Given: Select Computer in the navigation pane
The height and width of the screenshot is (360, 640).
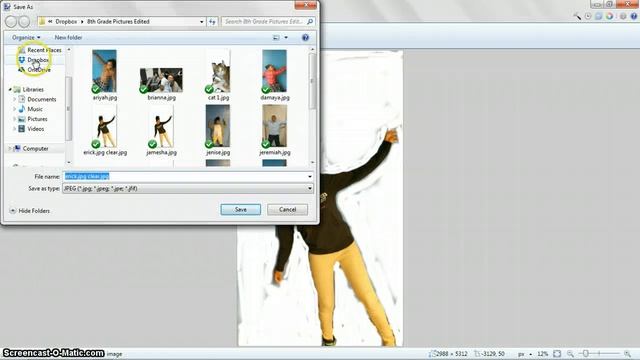Looking at the screenshot, I should click(x=31, y=149).
